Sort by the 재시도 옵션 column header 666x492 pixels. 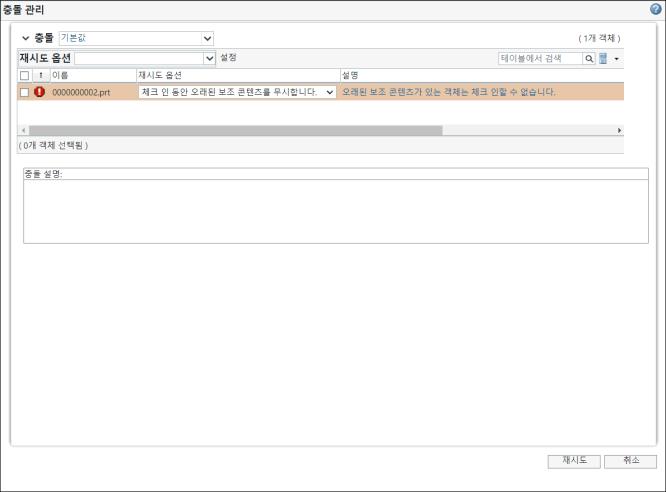tap(238, 75)
